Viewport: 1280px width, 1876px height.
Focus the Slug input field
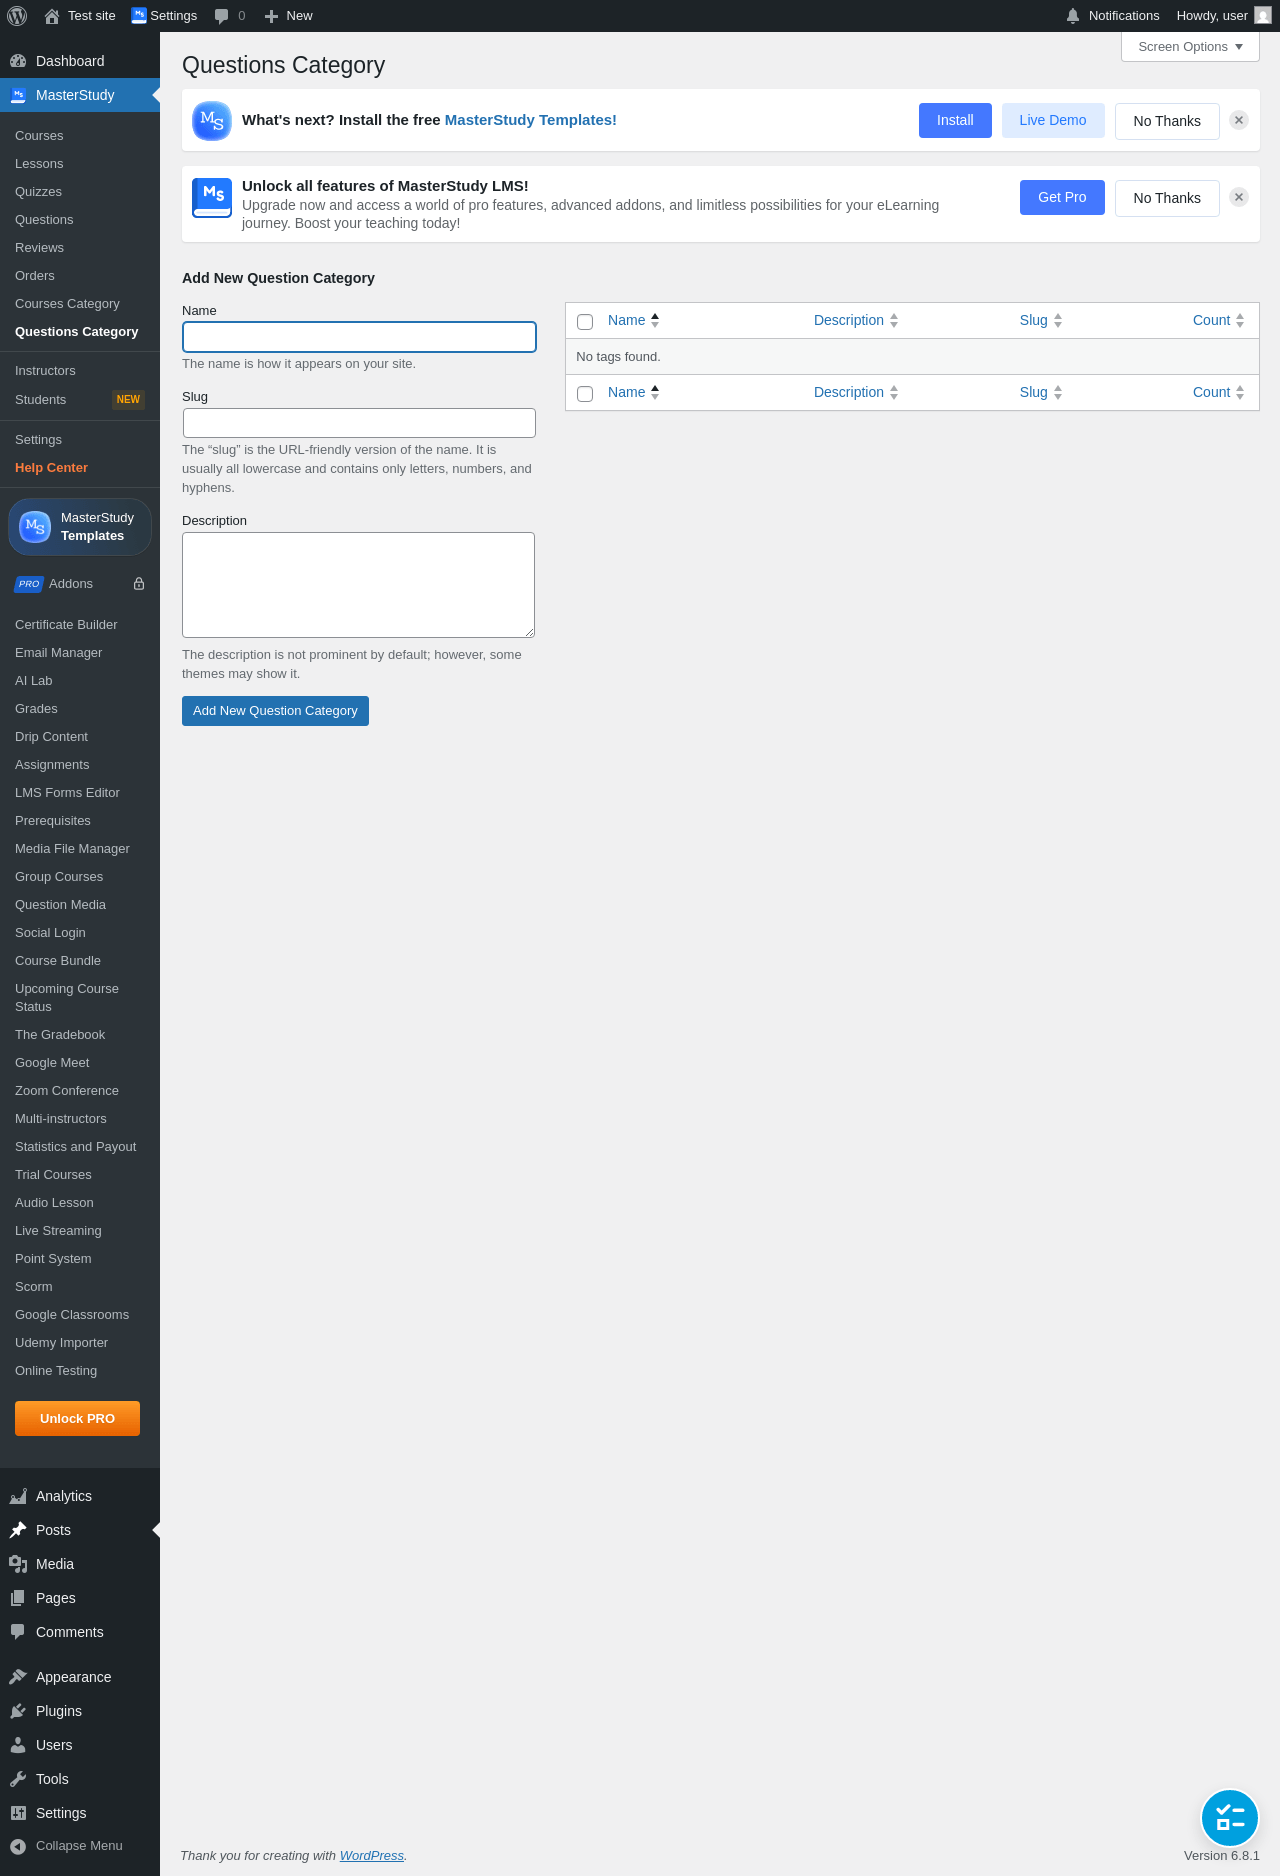click(359, 423)
